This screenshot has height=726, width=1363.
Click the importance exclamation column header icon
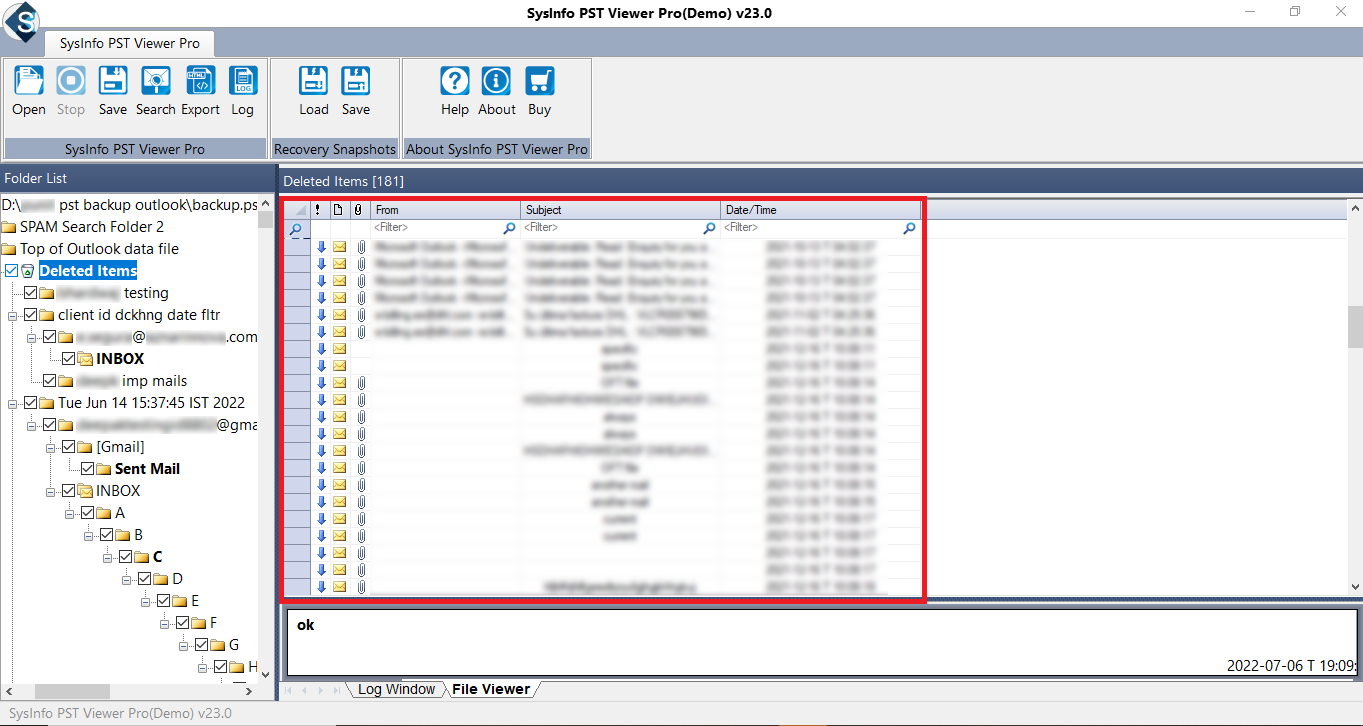click(x=318, y=210)
